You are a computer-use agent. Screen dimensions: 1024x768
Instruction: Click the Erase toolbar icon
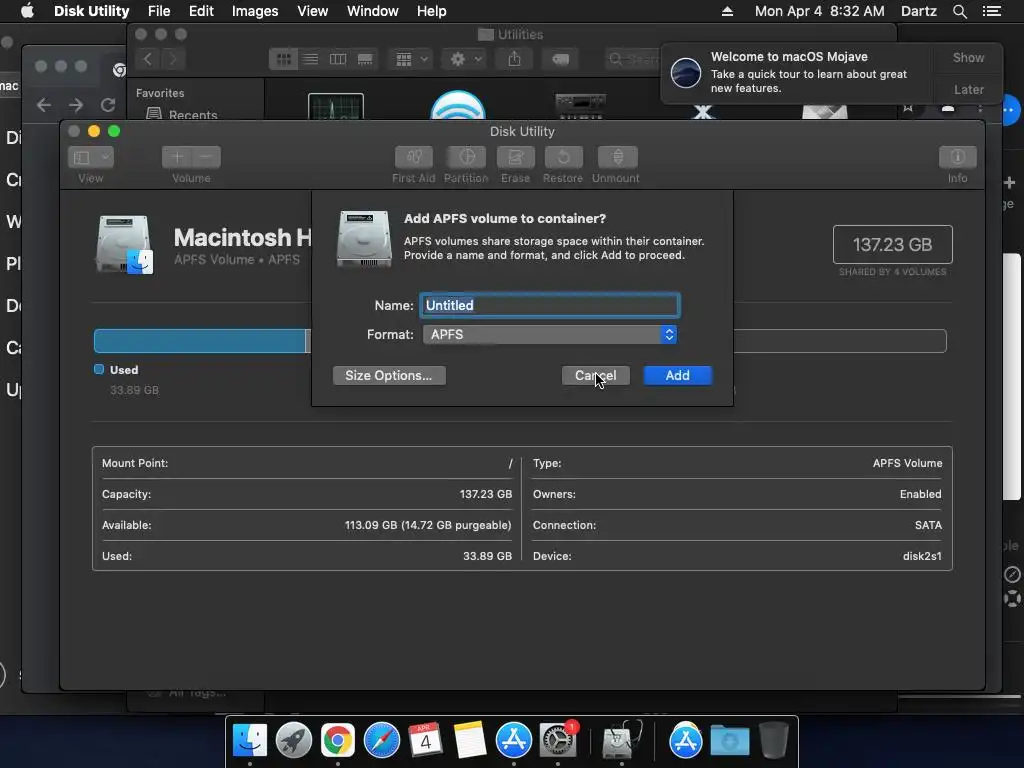point(515,157)
